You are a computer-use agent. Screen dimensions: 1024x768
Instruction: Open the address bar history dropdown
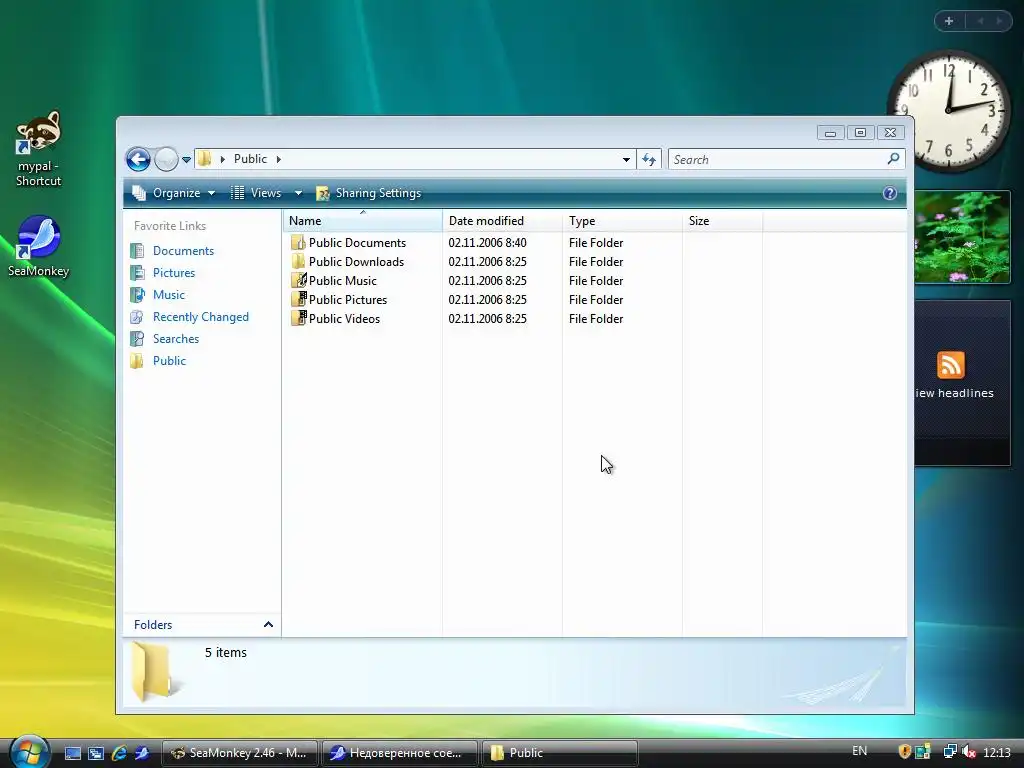click(x=626, y=159)
